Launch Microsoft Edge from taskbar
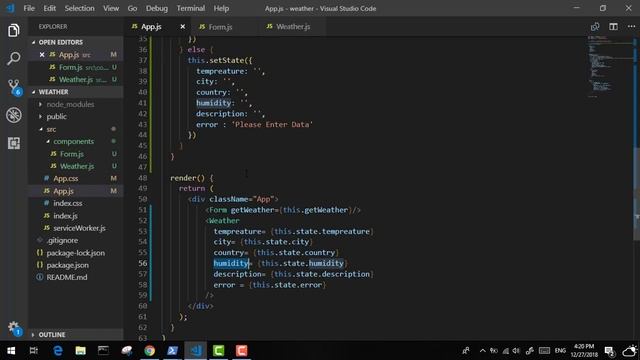The image size is (640, 360). (58, 351)
